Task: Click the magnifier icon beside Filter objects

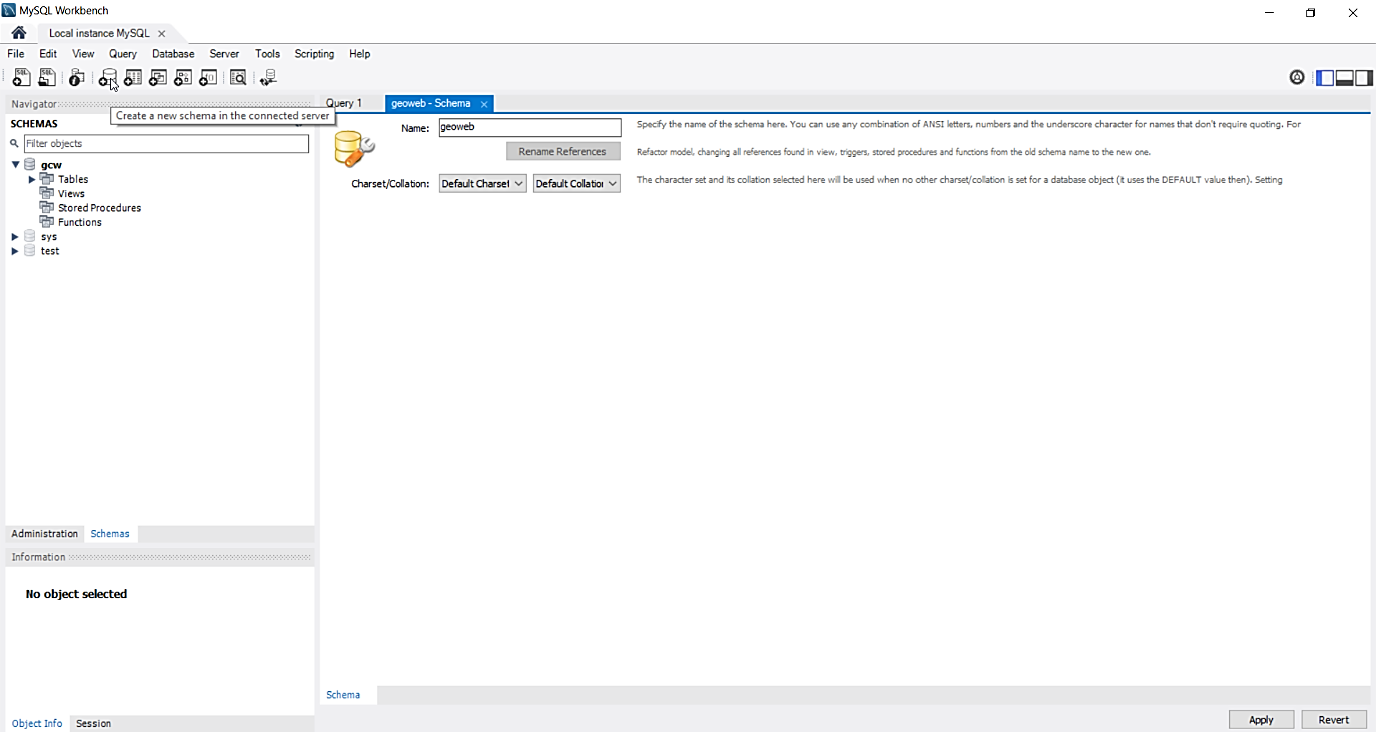Action: click(x=15, y=144)
